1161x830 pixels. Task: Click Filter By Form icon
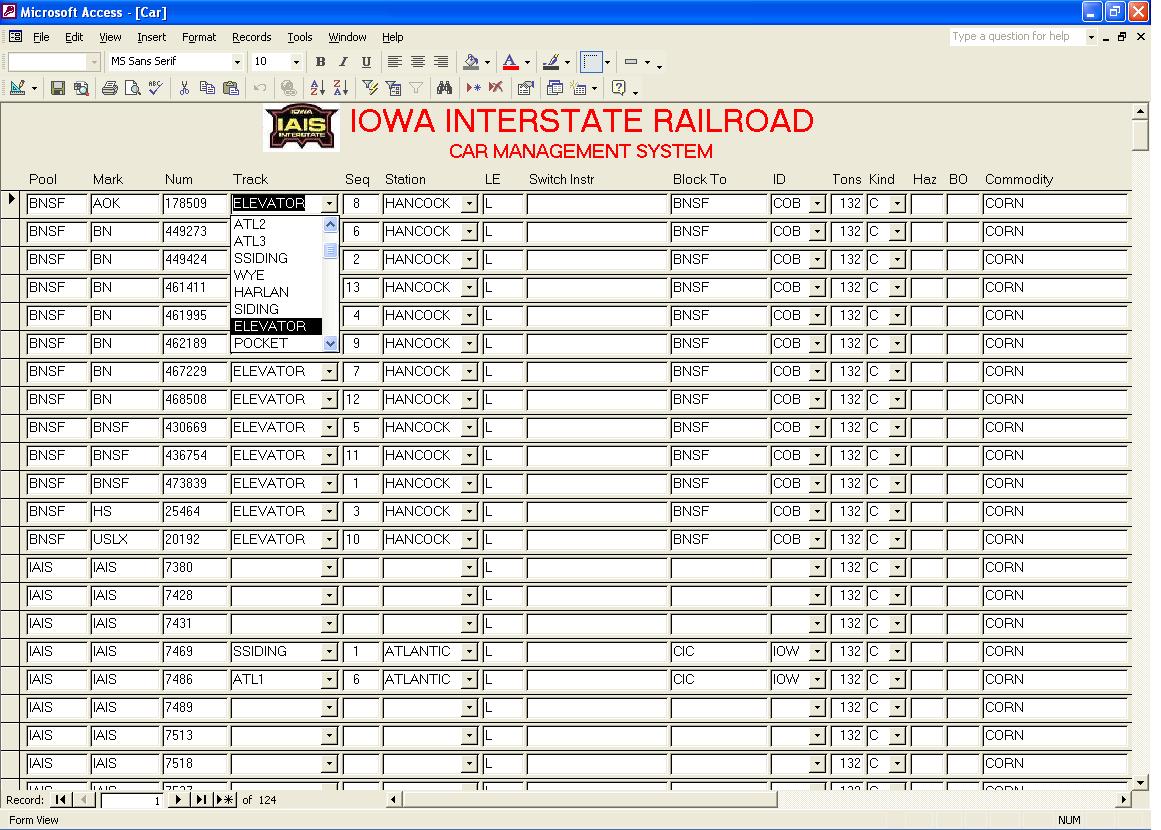pyautogui.click(x=393, y=88)
